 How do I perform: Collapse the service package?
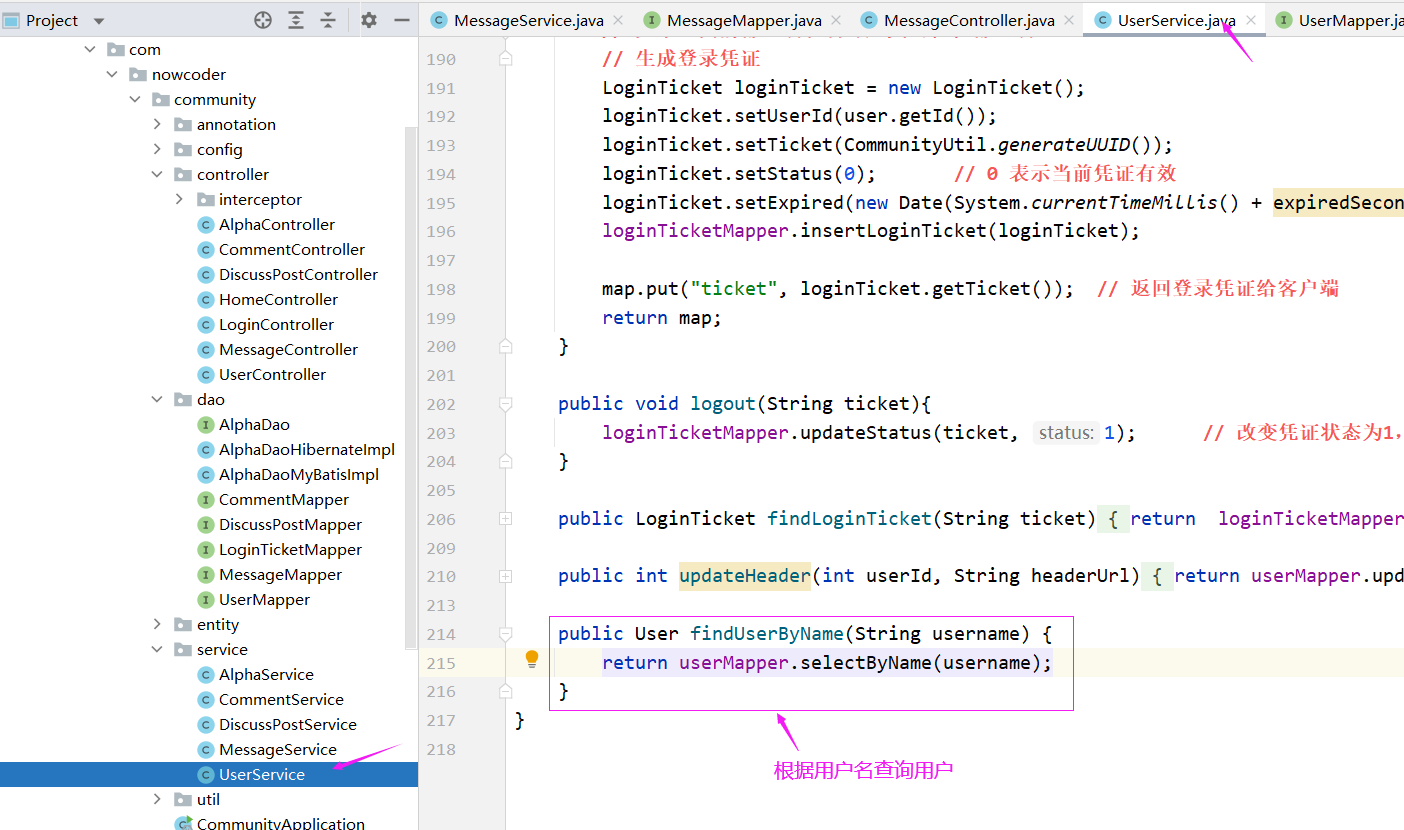[157, 649]
